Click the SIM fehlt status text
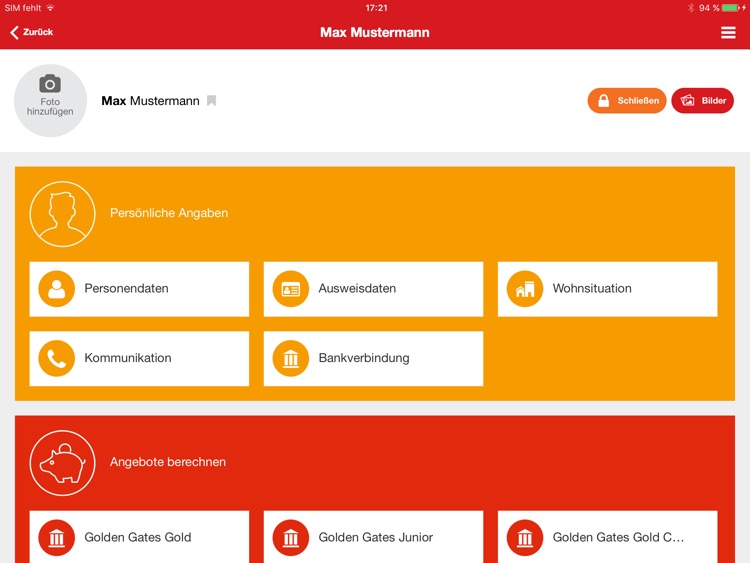 point(23,8)
